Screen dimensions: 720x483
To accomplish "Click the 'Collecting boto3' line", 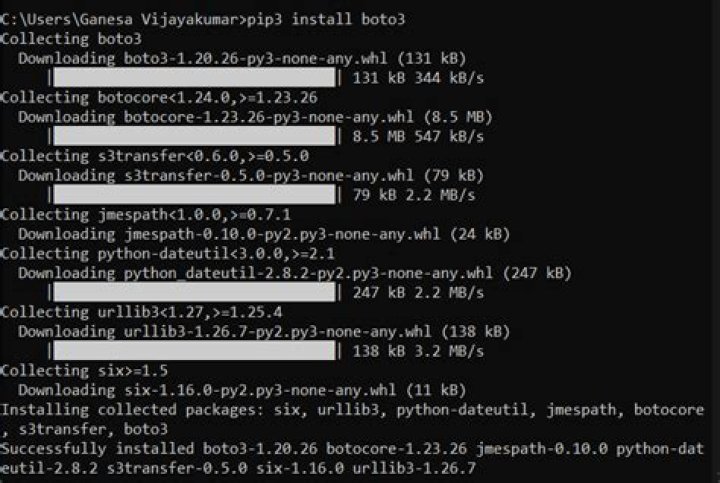I will 71,39.
